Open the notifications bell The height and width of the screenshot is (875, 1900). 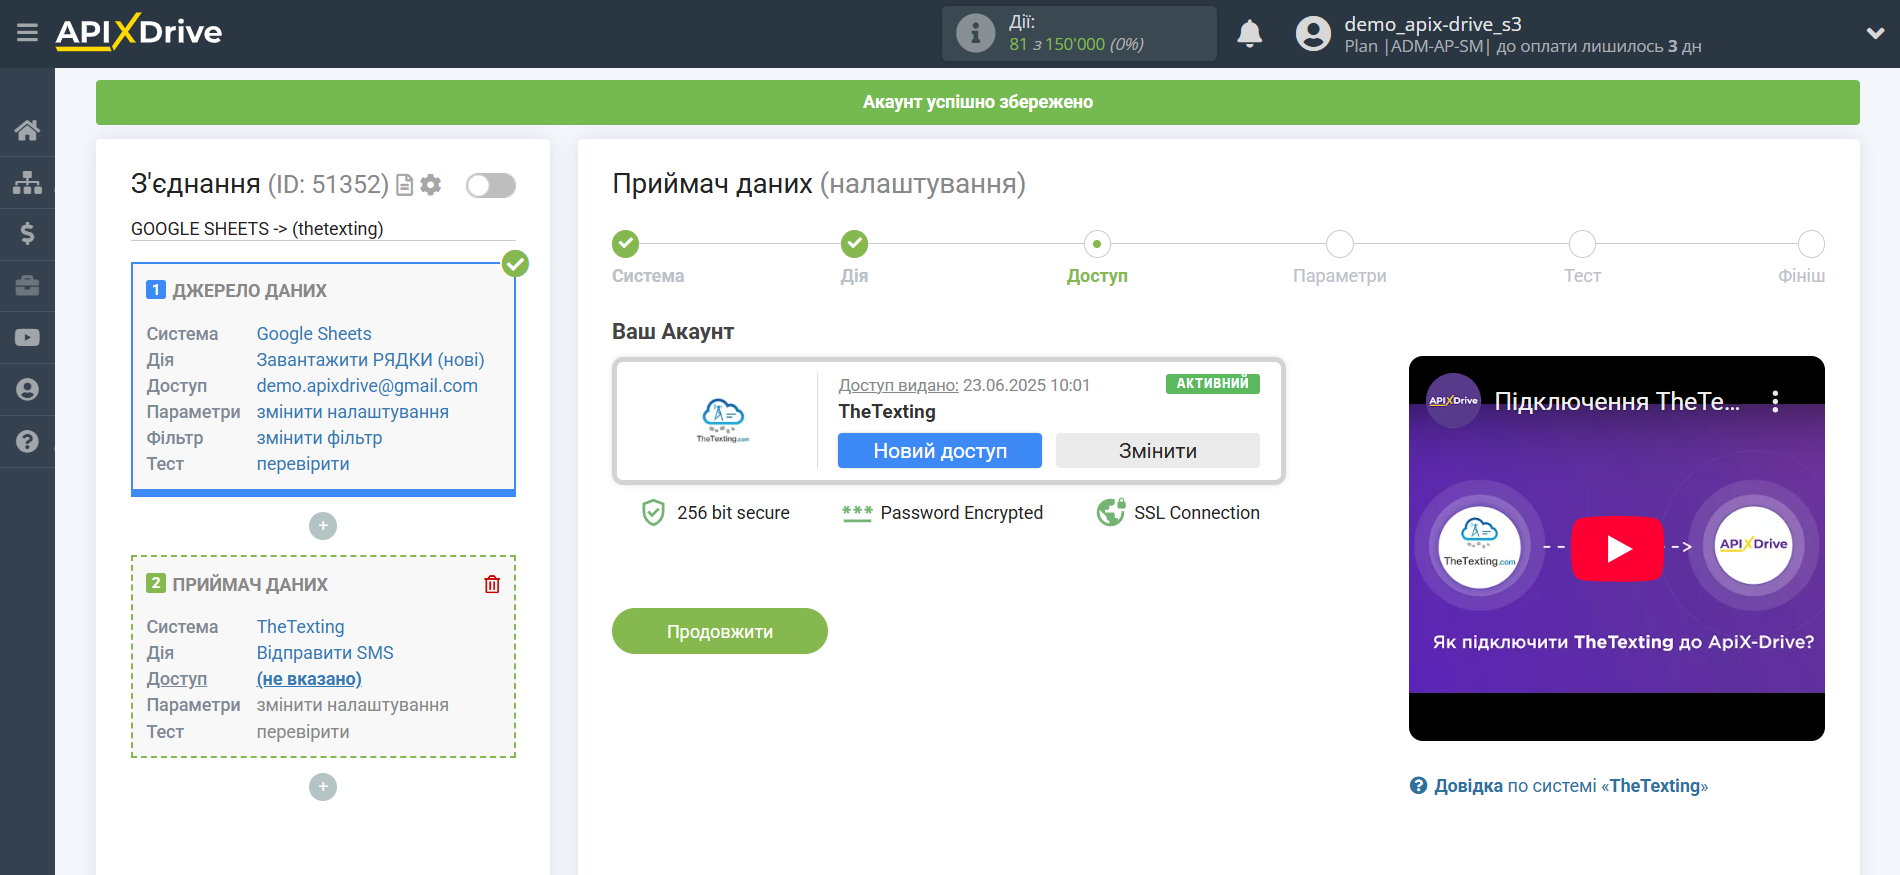pos(1249,34)
